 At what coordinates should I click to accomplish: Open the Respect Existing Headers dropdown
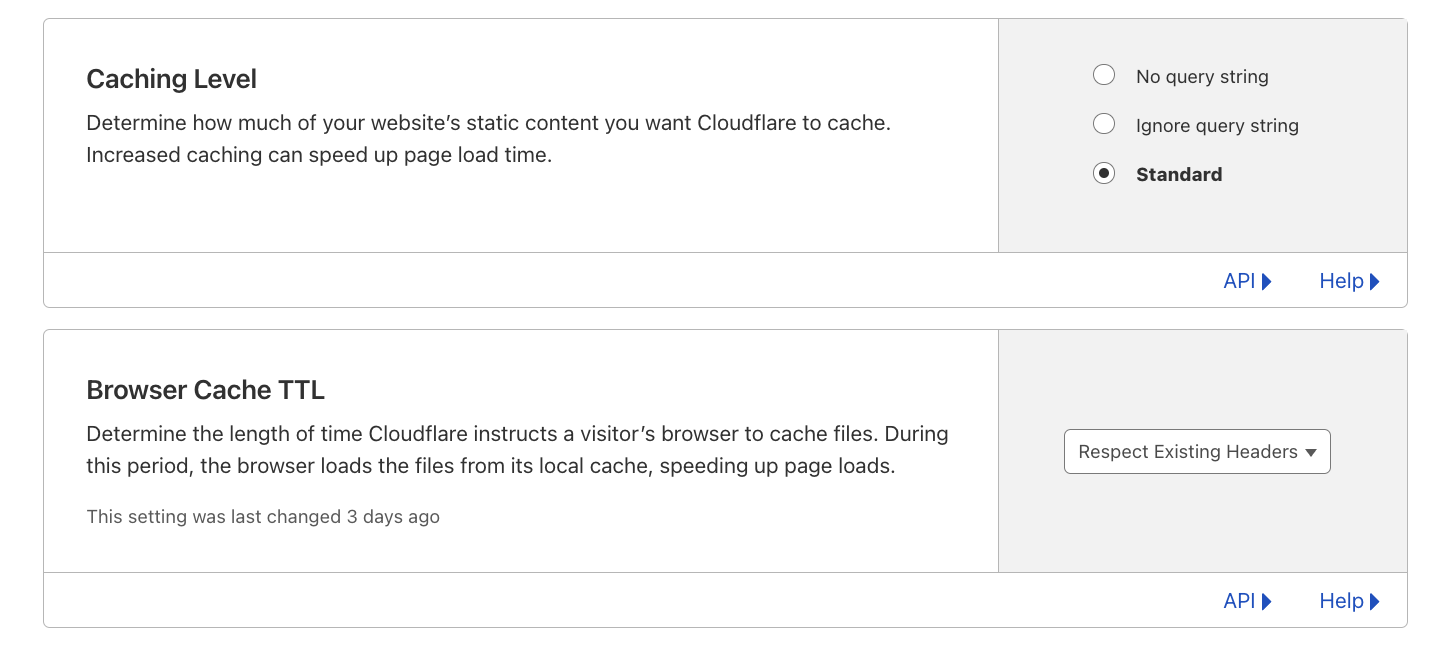pyautogui.click(x=1197, y=451)
